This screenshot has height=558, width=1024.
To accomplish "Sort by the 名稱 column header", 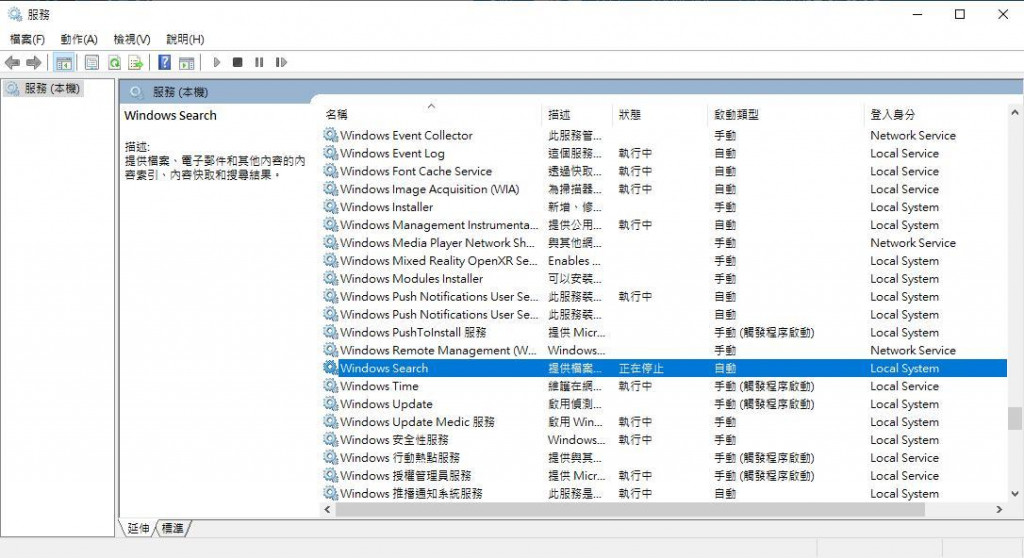I will pos(432,114).
